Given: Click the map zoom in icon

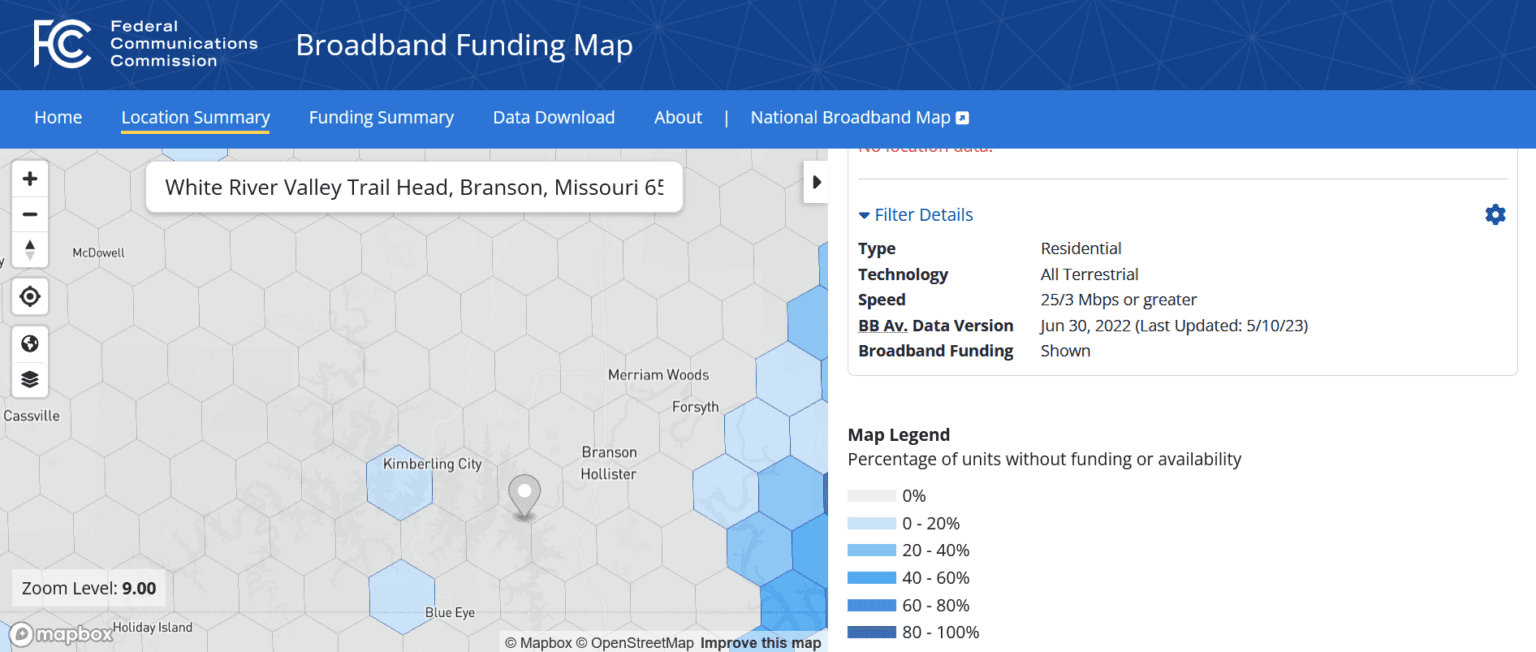Looking at the screenshot, I should coord(30,178).
